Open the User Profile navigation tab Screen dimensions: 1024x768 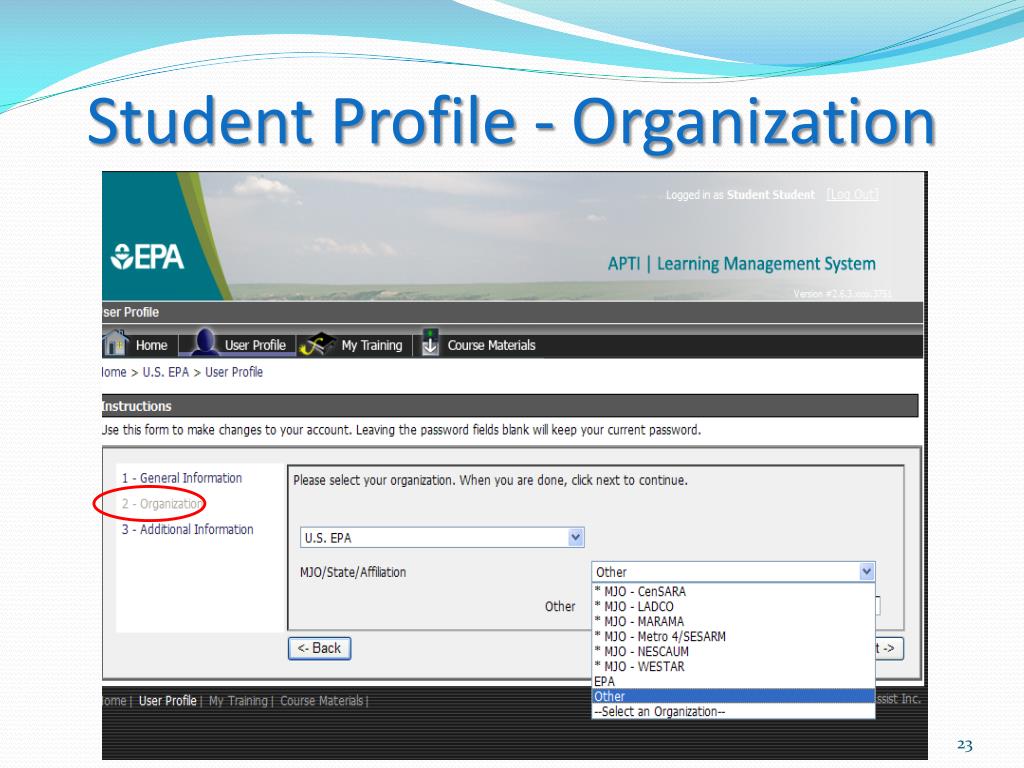coord(255,345)
